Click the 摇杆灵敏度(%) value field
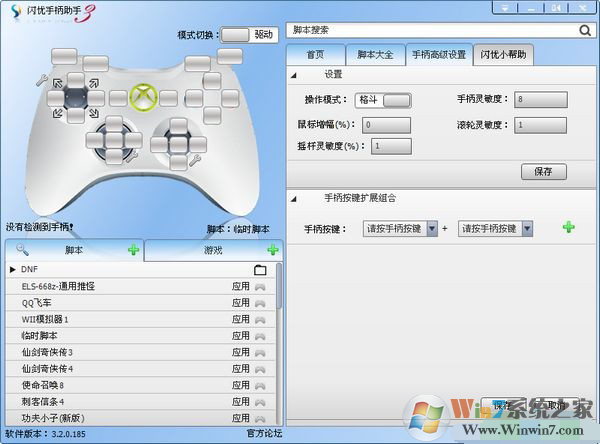This screenshot has height=444, width=600. (391, 146)
